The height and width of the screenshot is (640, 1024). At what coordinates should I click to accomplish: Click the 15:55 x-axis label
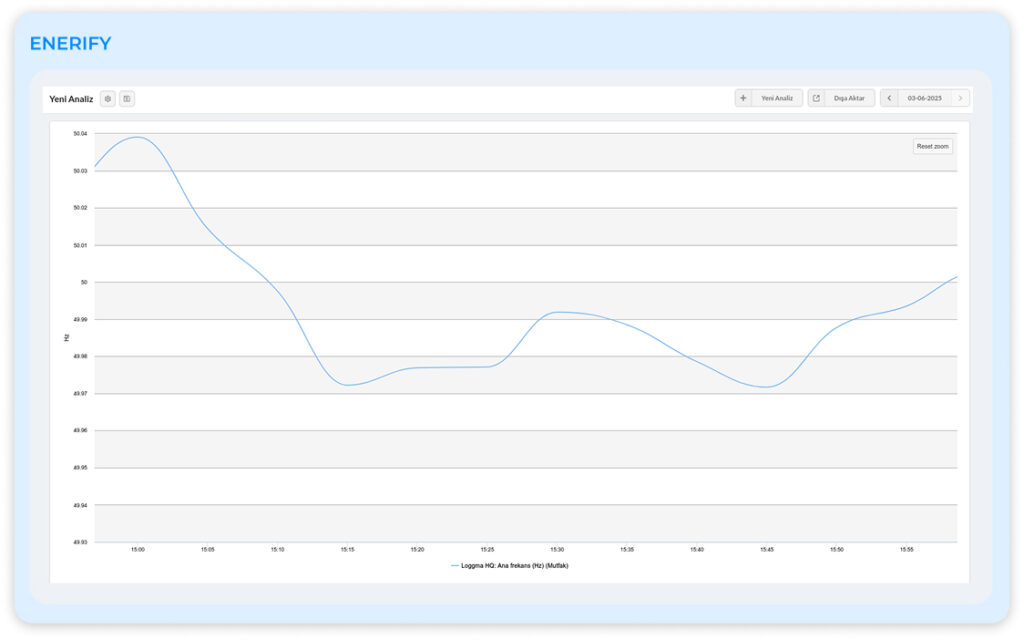click(x=906, y=549)
